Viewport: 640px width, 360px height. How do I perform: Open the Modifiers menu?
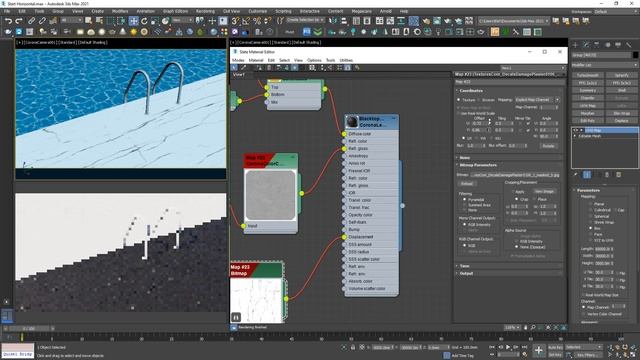point(120,11)
